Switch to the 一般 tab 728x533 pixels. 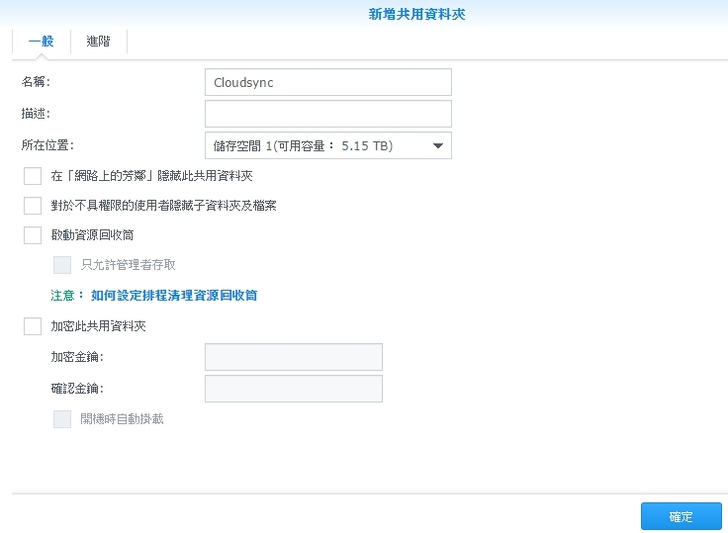(x=40, y=42)
